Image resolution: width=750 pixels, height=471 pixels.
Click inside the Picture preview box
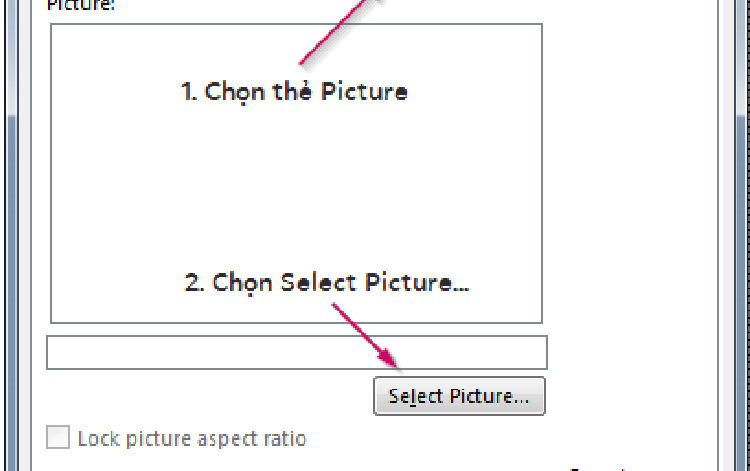(x=296, y=173)
